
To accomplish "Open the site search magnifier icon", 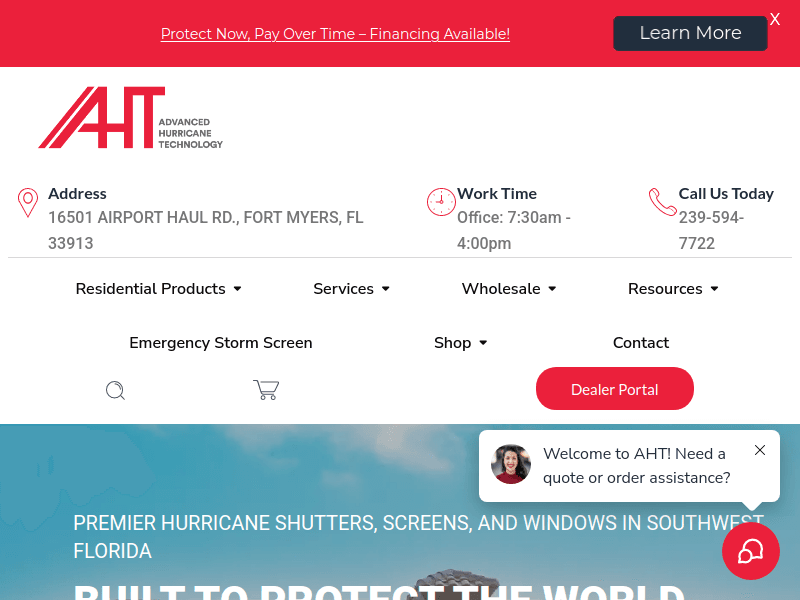I will [x=115, y=390].
